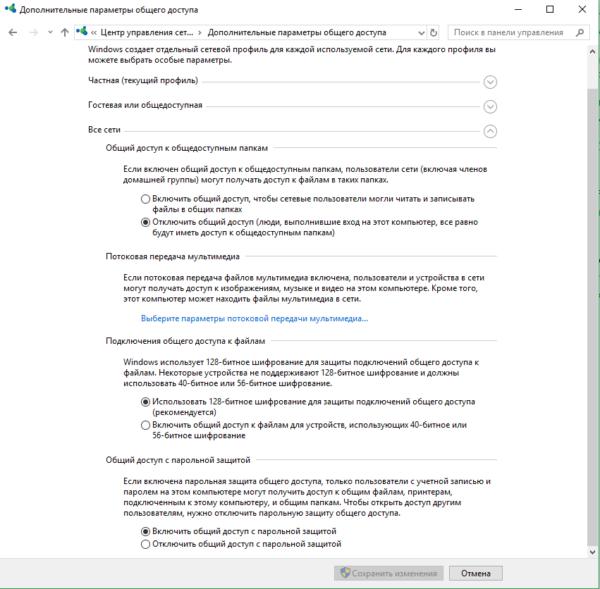
Task: Go back with the left arrow
Action: [x=13, y=33]
